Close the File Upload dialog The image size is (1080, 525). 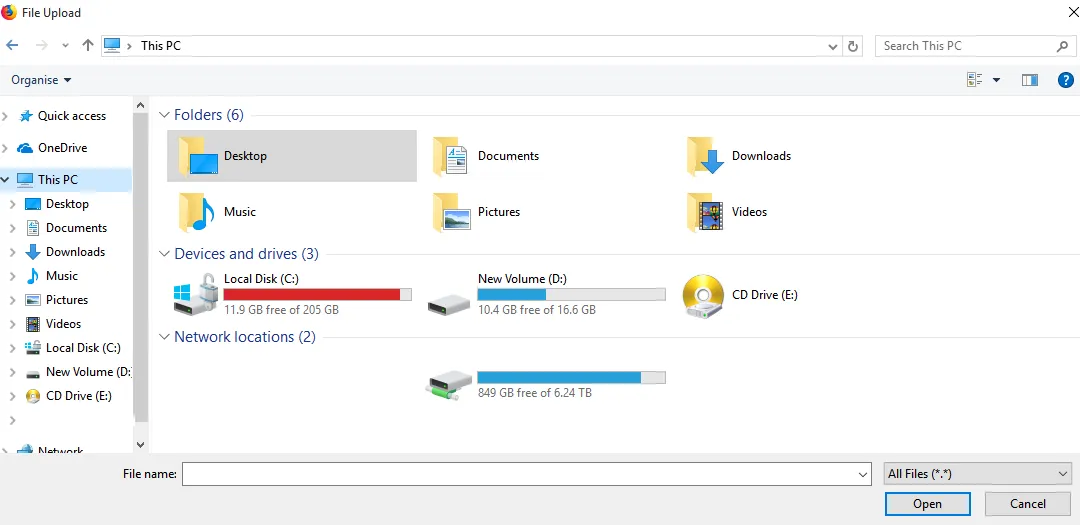[1072, 12]
